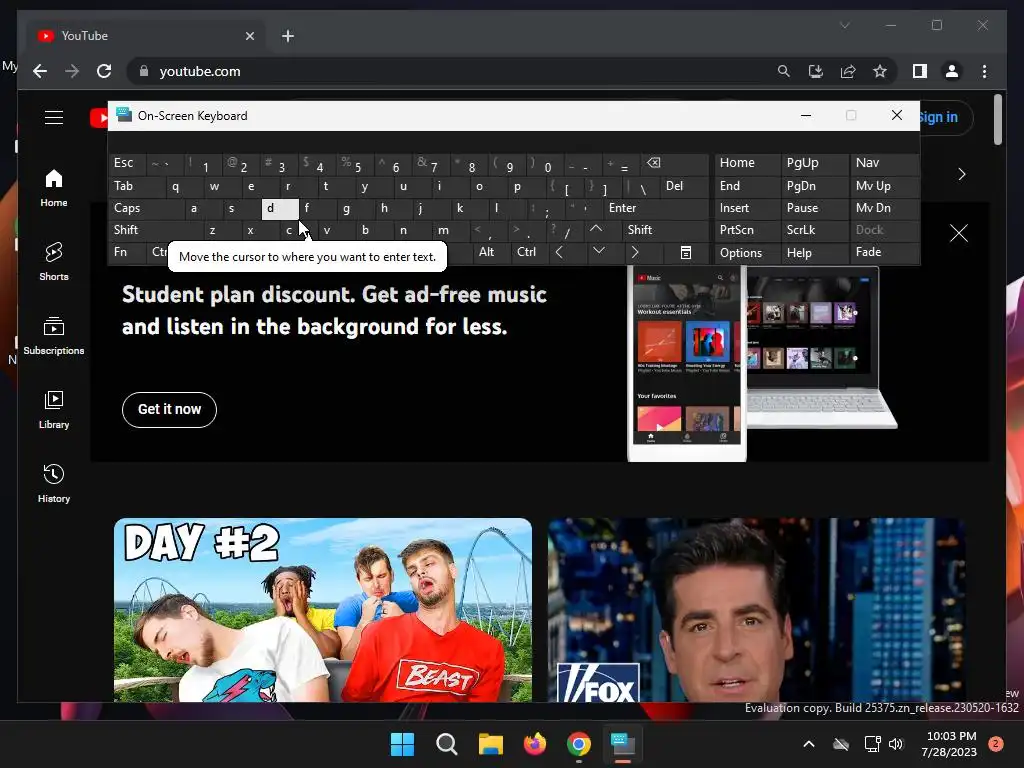Toggle the Caps lock key
Viewport: 1024px width, 768px height.
[146, 208]
